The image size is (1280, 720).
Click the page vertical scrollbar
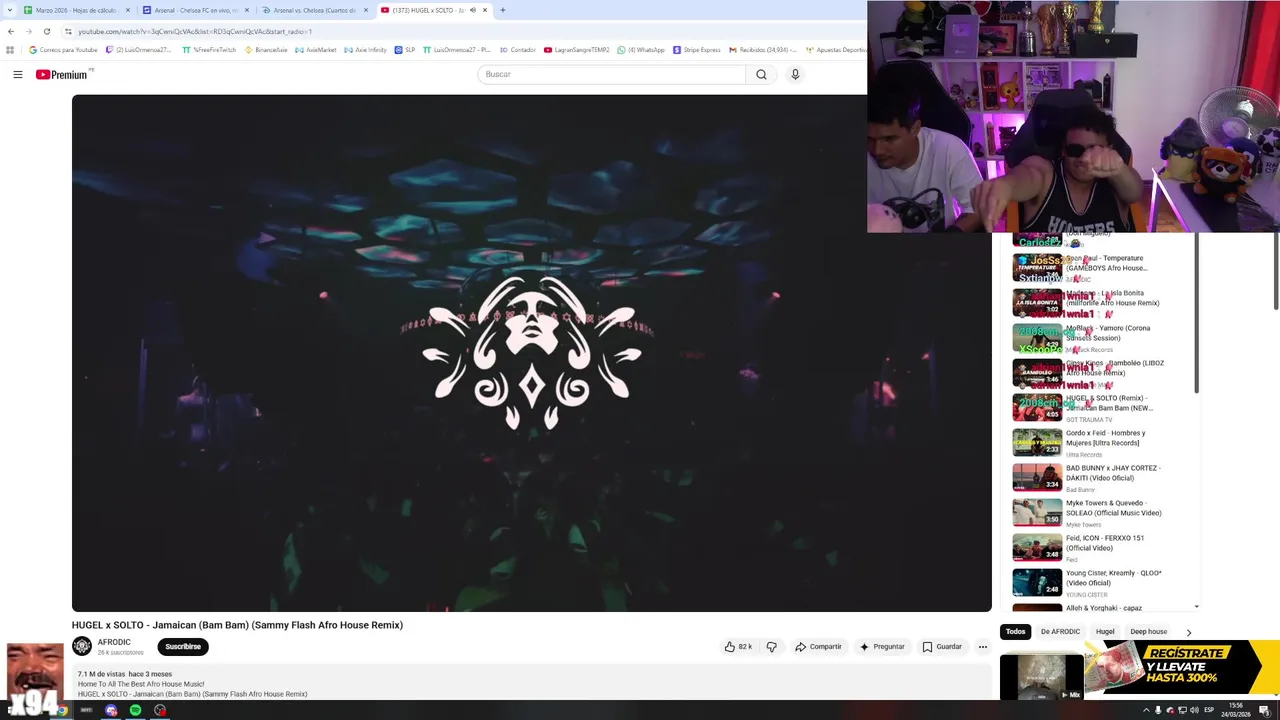point(1275,270)
